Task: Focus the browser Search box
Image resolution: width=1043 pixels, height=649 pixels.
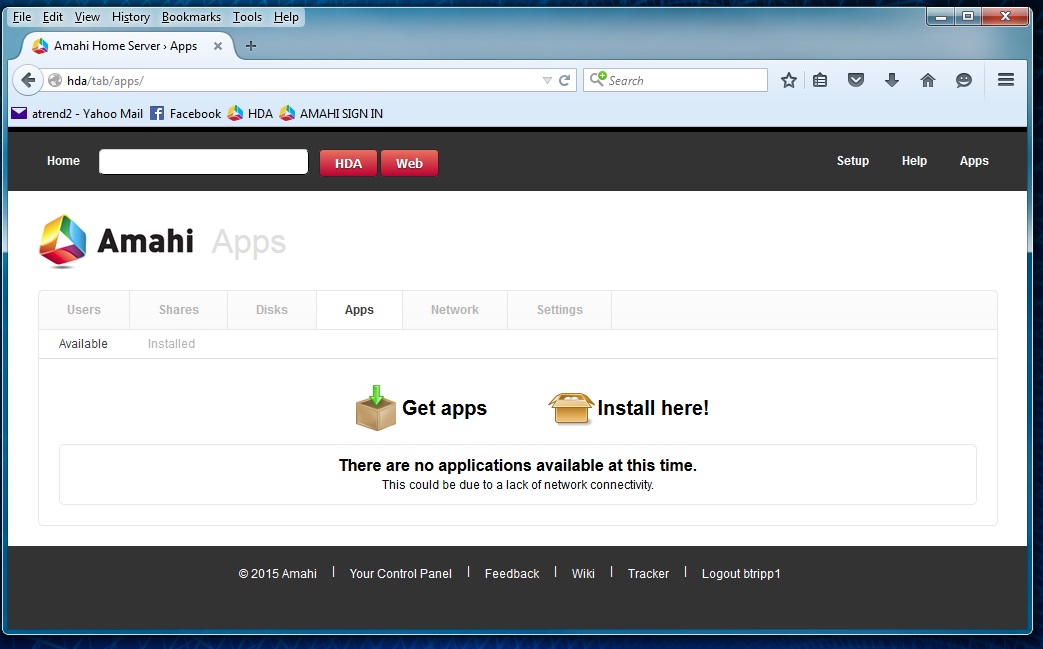Action: [x=675, y=80]
